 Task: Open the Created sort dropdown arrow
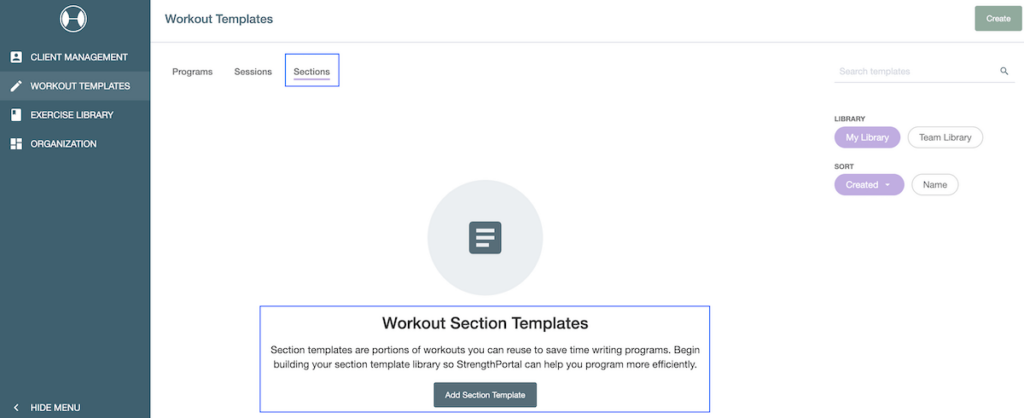point(887,185)
